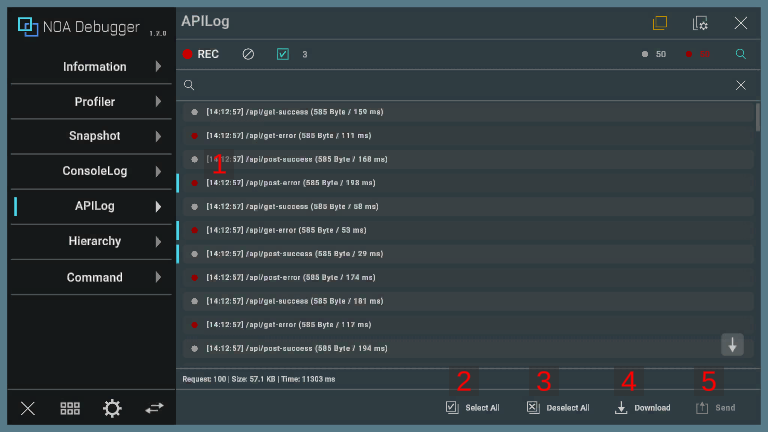Select the get-success 58 ms log entry

coord(468,207)
